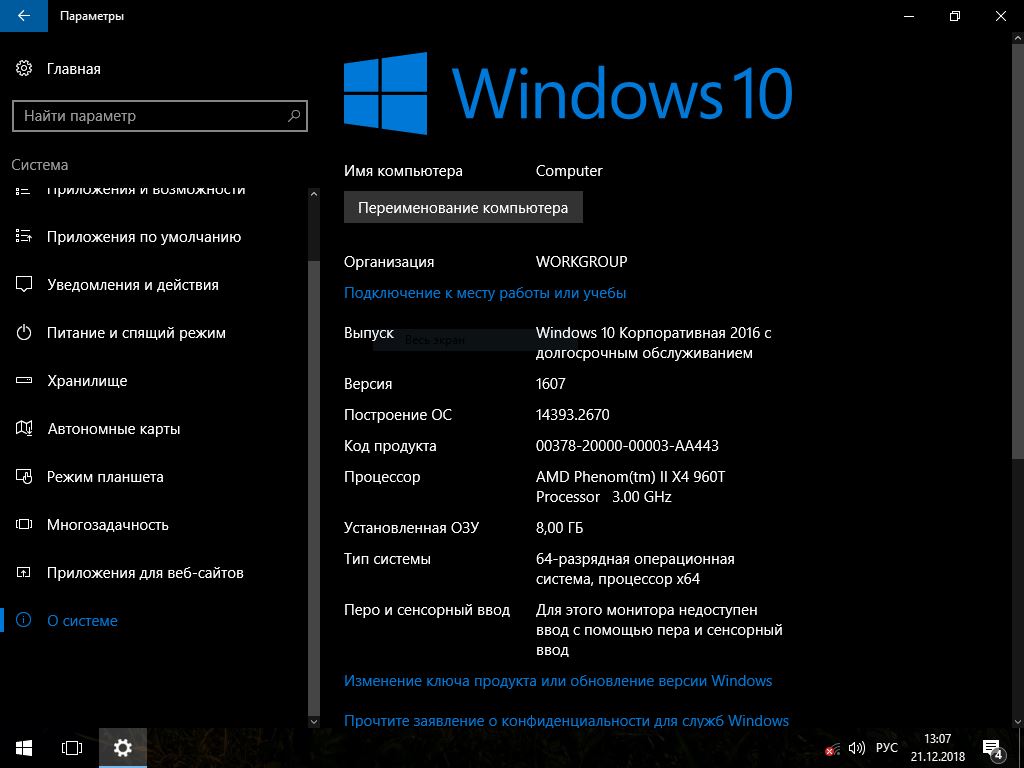Go back using the arrow button
This screenshot has width=1024, height=768.
(24, 16)
